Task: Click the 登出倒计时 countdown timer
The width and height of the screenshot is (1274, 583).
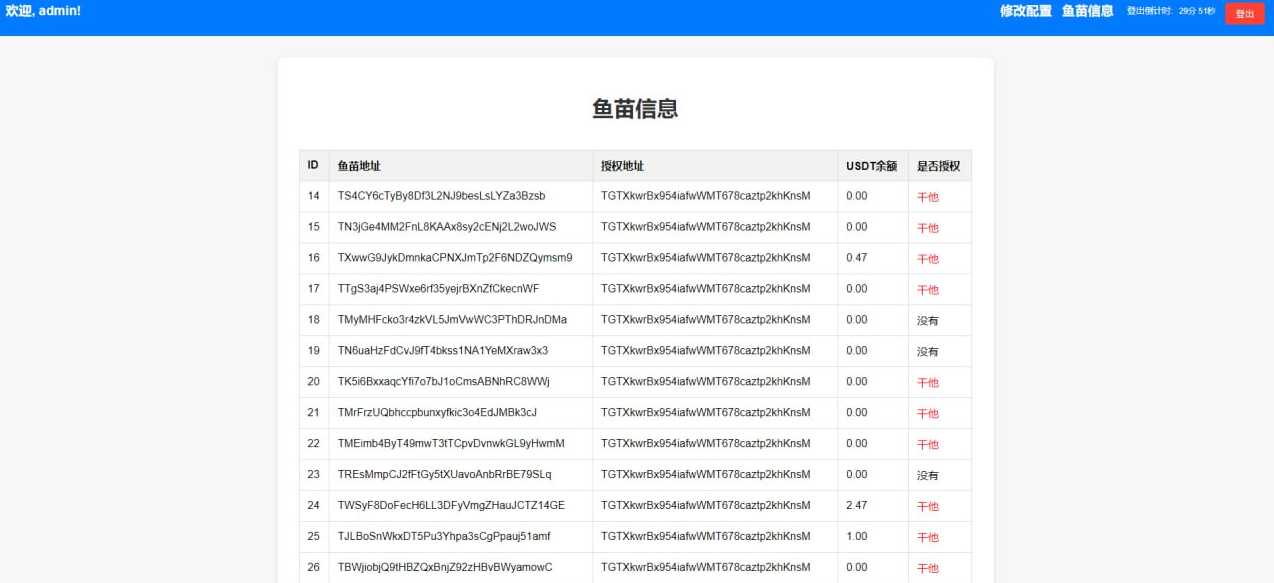Action: tap(1171, 11)
